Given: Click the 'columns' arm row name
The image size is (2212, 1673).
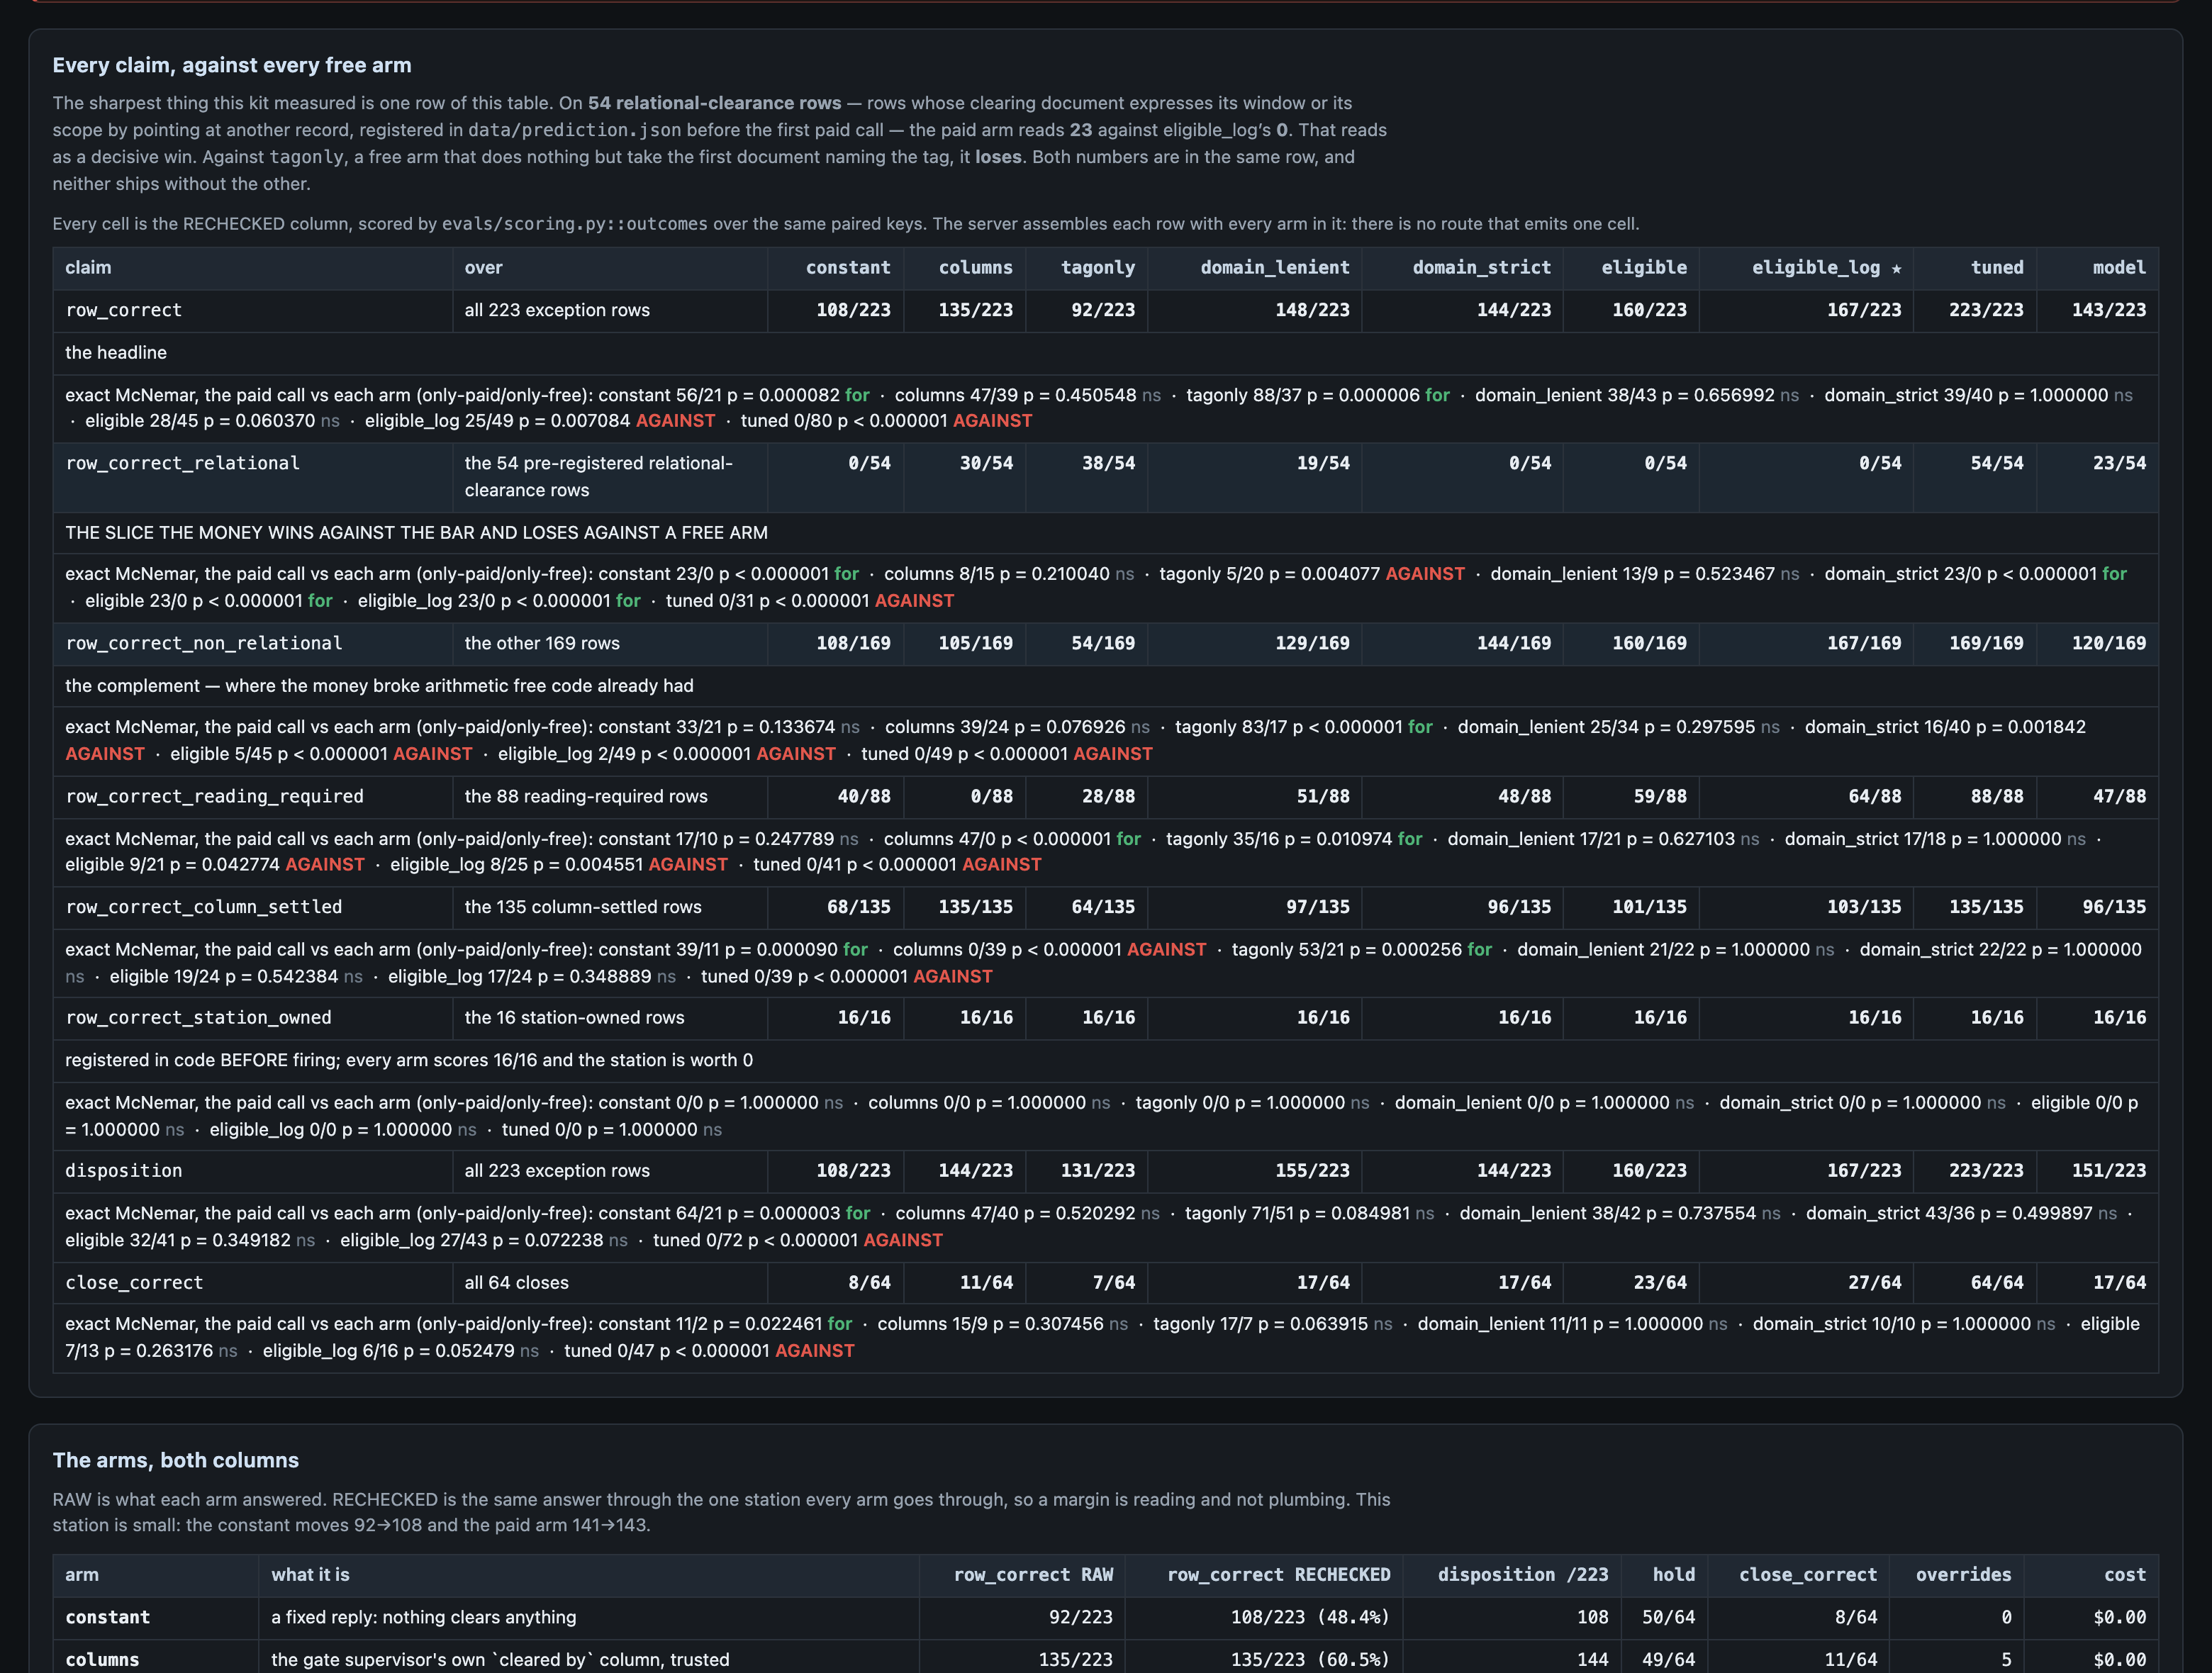Looking at the screenshot, I should point(102,1659).
